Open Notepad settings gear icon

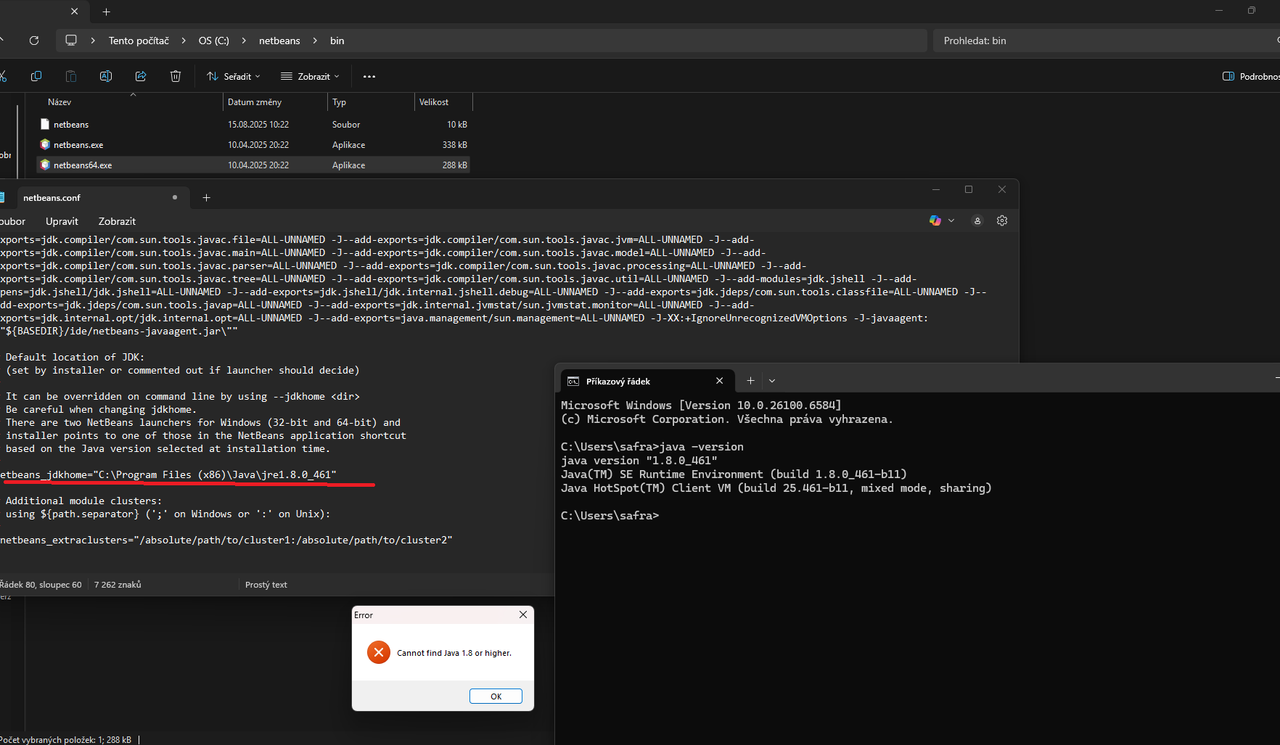tap(1002, 221)
